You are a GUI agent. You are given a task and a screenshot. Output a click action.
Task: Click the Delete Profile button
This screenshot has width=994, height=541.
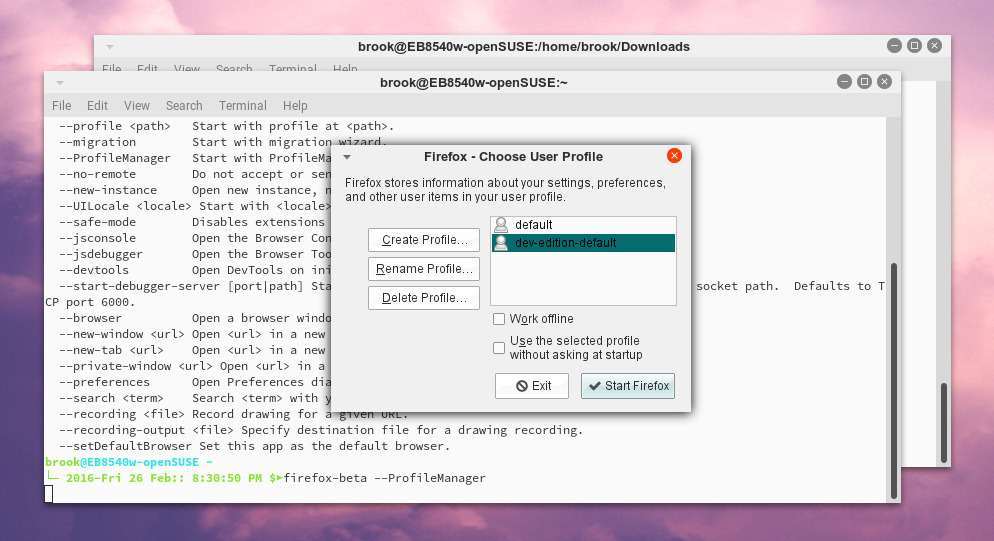pos(423,298)
